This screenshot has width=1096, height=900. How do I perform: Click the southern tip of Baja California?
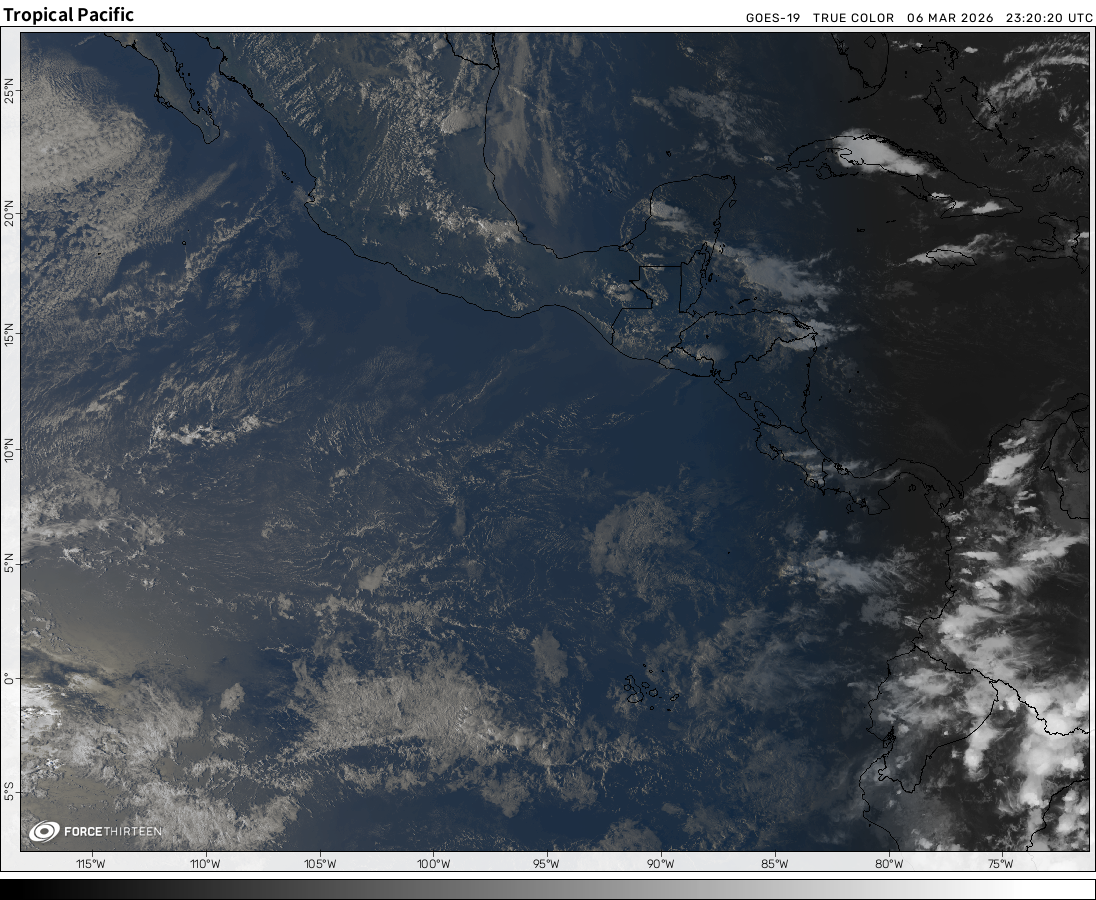(208, 130)
